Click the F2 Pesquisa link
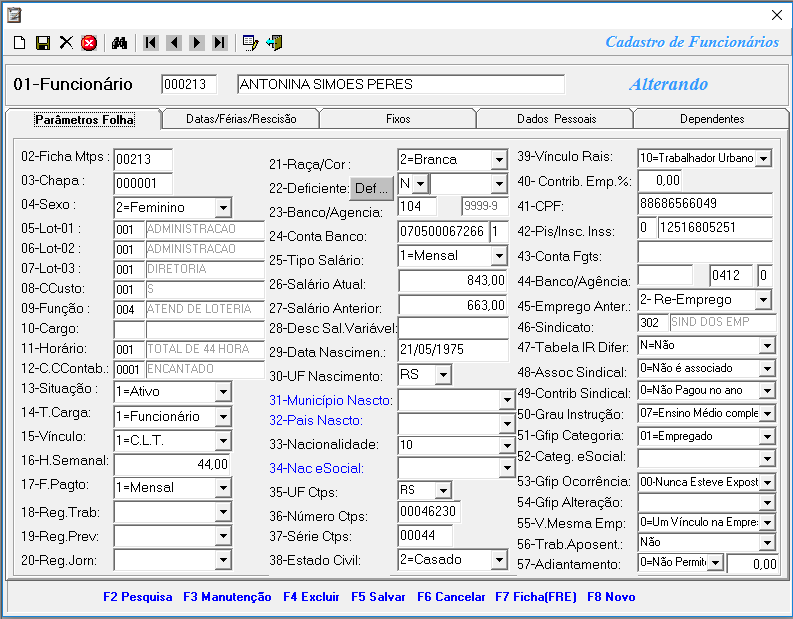The height and width of the screenshot is (619, 793). (137, 597)
